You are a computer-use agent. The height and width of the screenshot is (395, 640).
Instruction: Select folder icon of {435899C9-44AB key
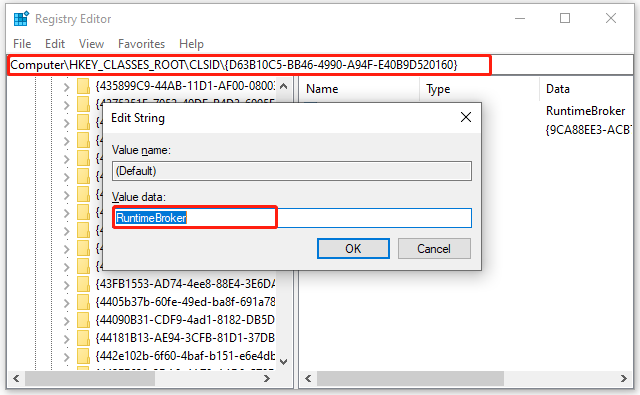(x=83, y=86)
